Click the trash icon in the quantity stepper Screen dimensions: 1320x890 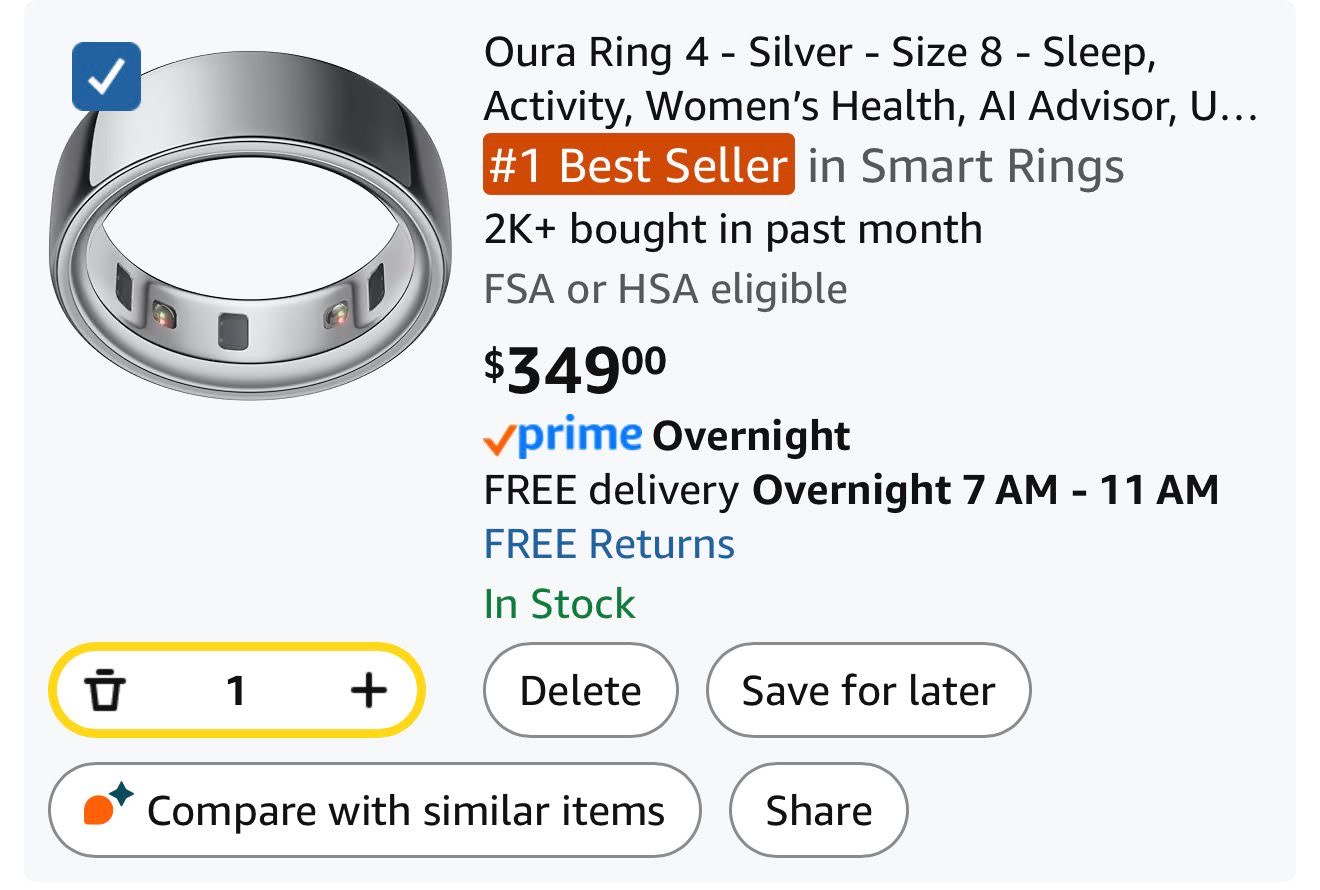click(104, 690)
